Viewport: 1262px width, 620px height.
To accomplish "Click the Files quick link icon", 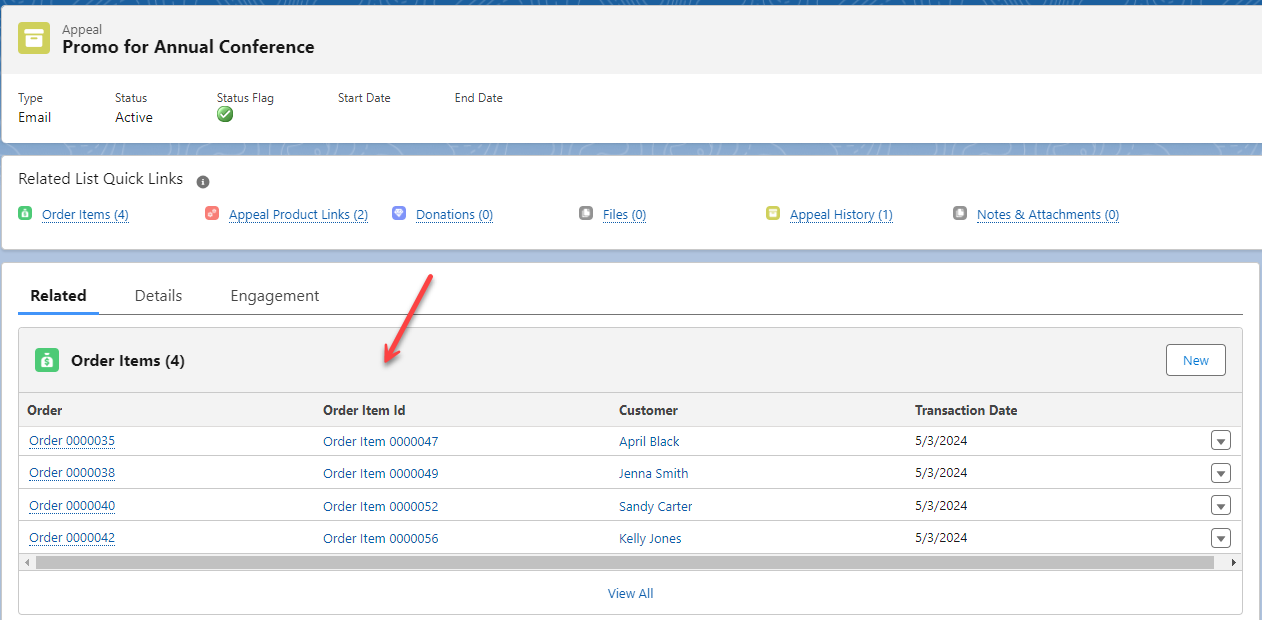I will point(586,213).
